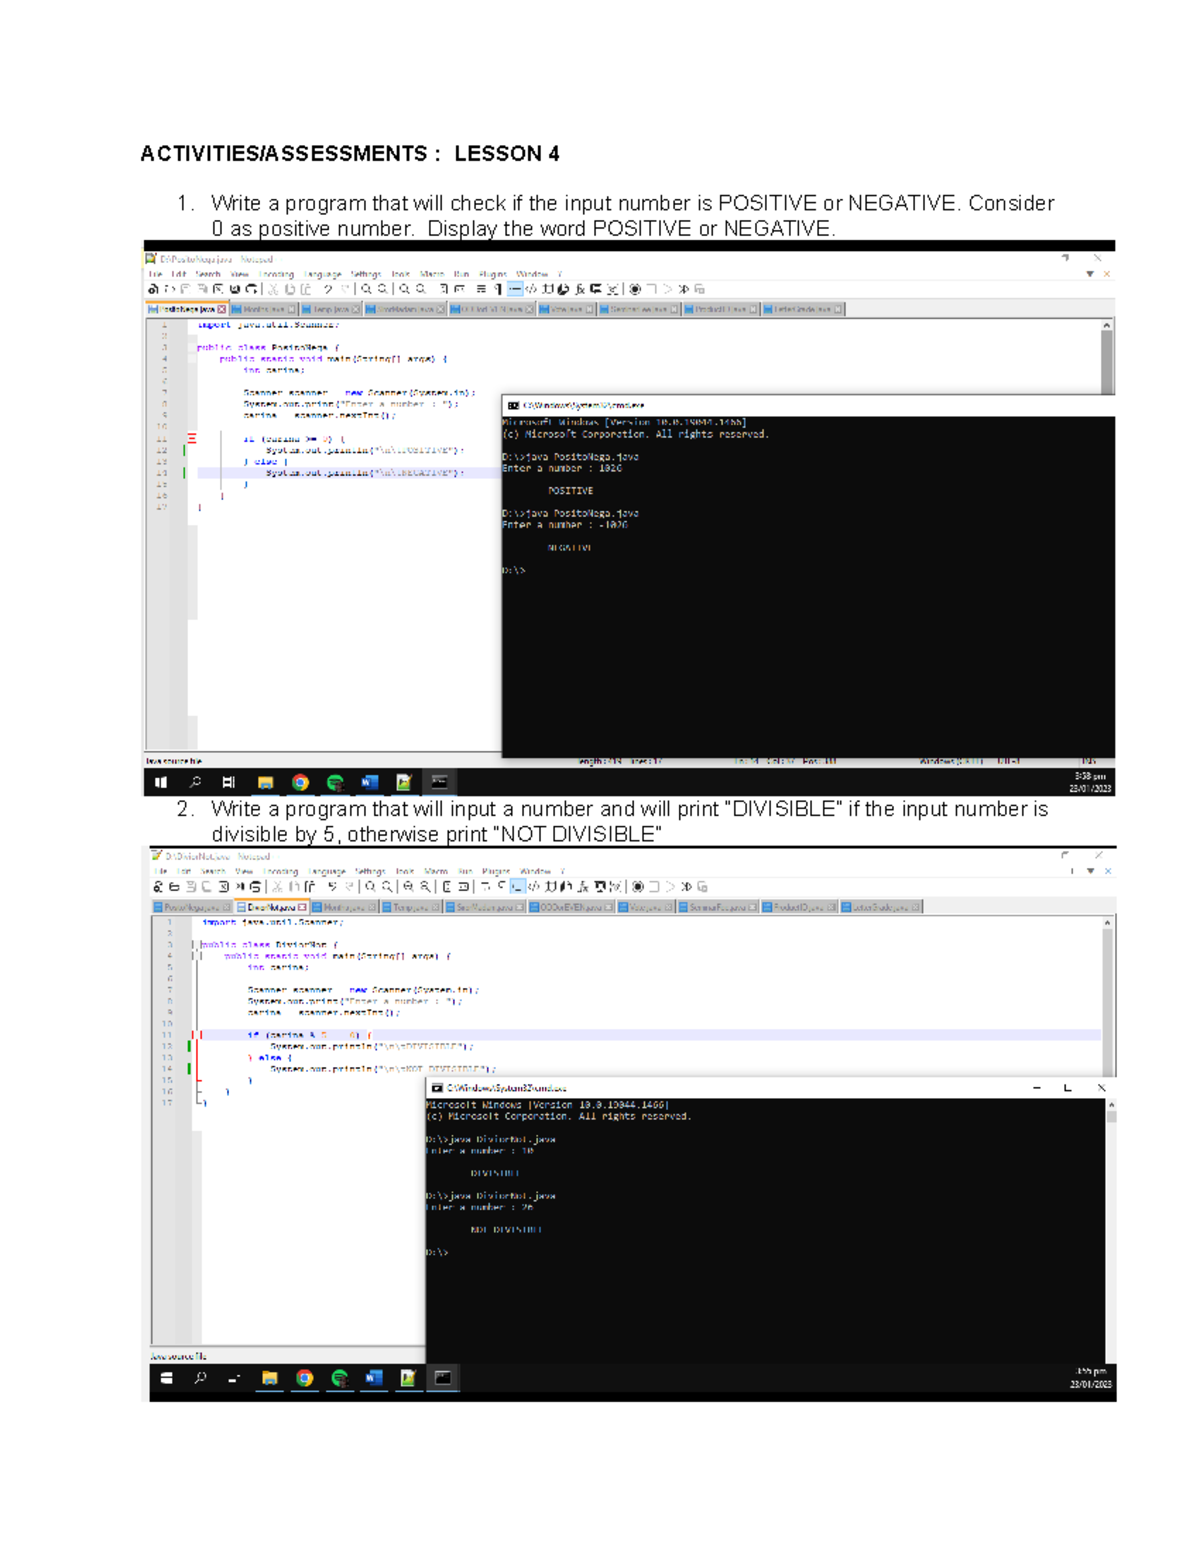
Task: Open the document list dropdown arrow in DivisNot window
Action: (x=1090, y=871)
